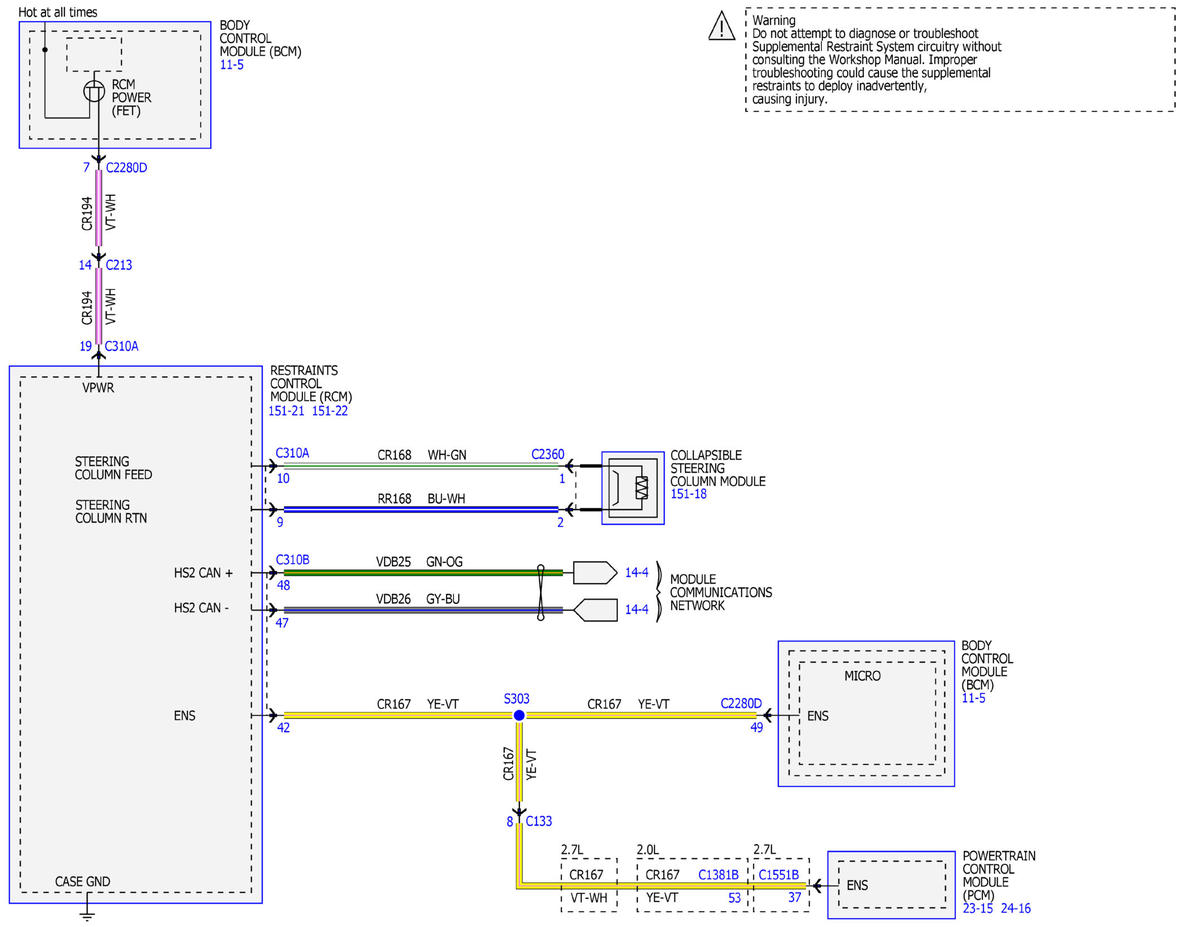The image size is (1200, 927).
Task: Select the C310A connector at pin 19
Action: tap(122, 345)
